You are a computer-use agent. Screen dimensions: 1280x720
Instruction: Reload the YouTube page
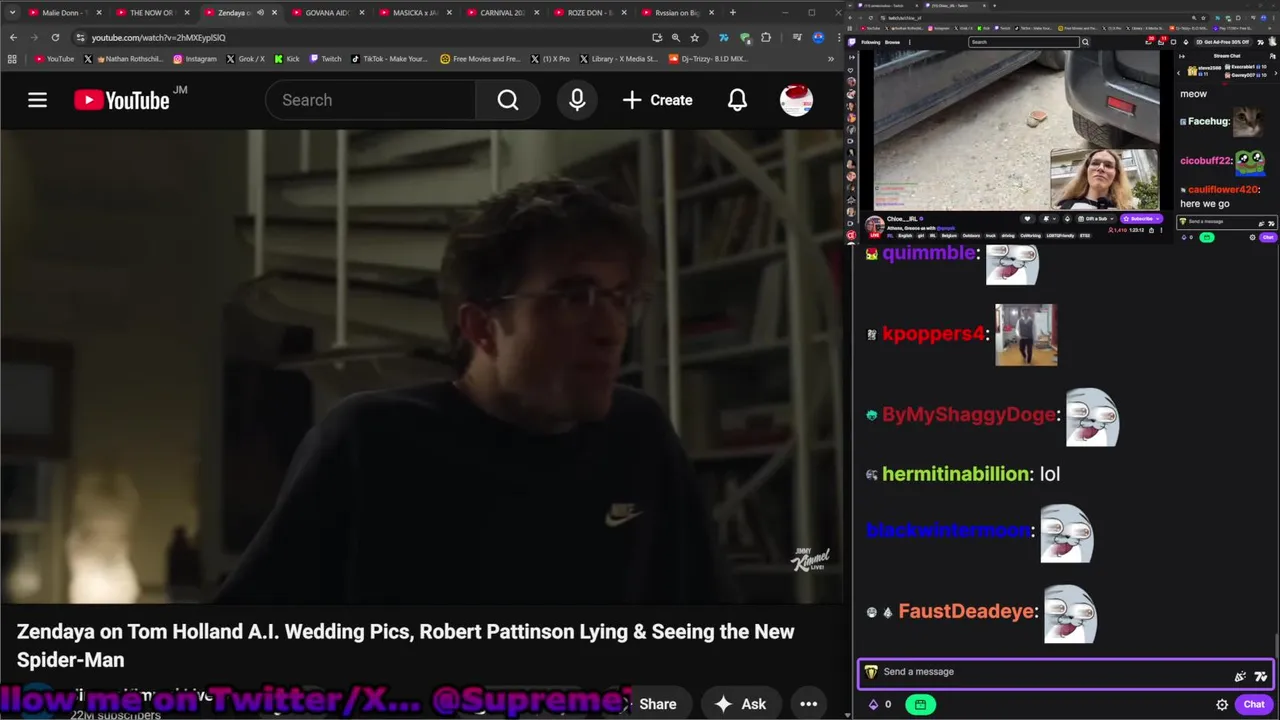pyautogui.click(x=55, y=37)
